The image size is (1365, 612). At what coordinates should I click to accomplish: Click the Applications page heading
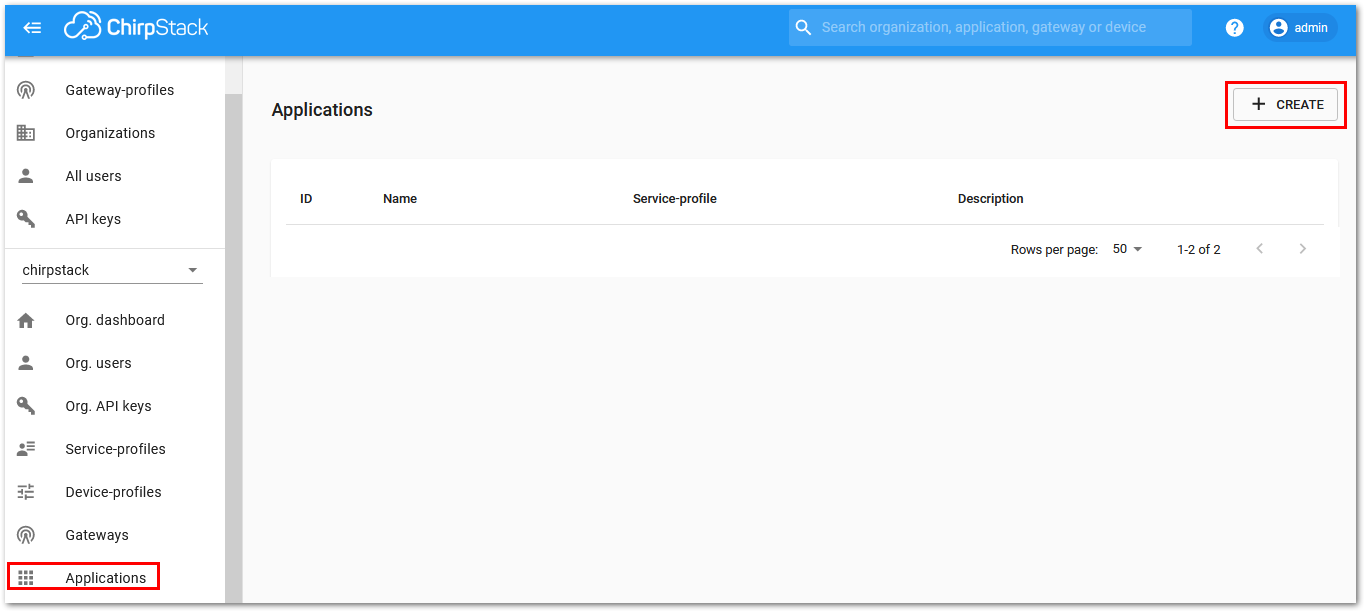coord(322,110)
